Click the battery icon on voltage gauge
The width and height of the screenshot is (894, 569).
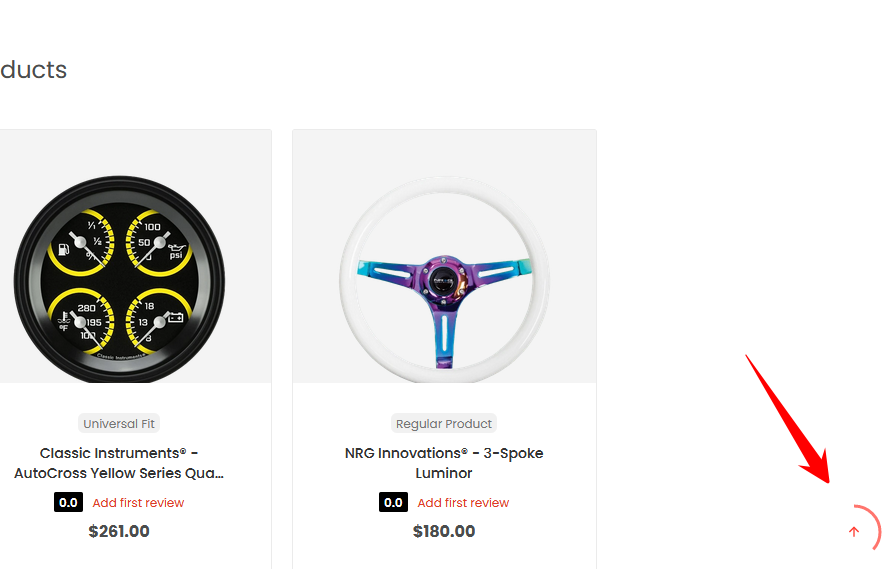click(x=176, y=318)
